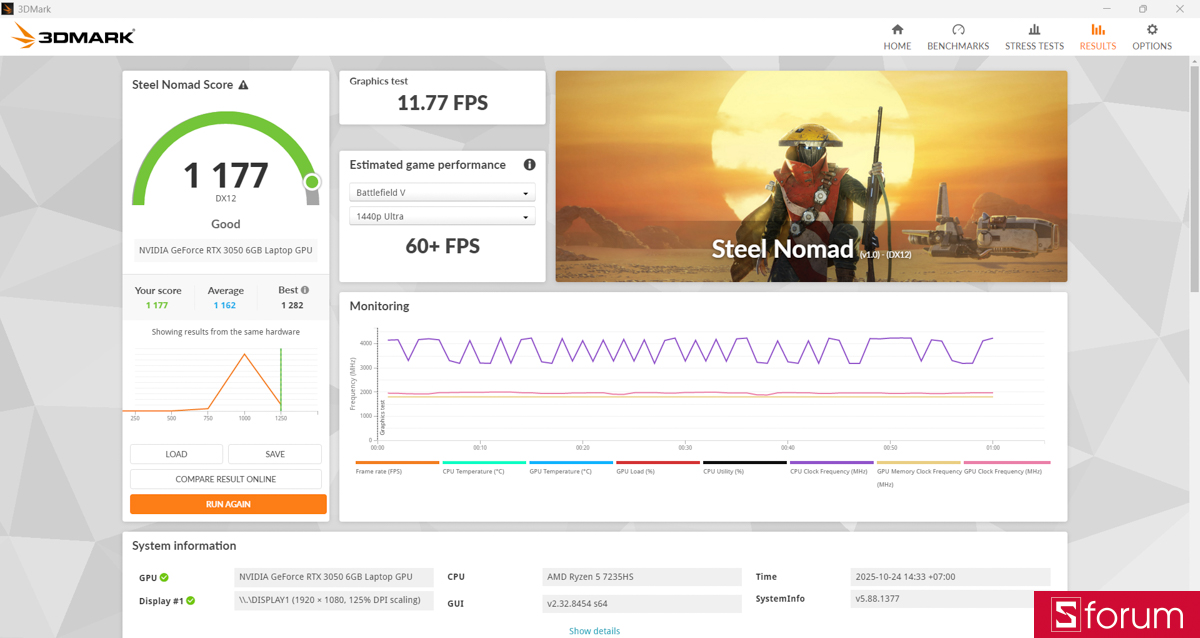Viewport: 1200px width, 638px height.
Task: Click the info icon next to Best score
Action: point(305,290)
